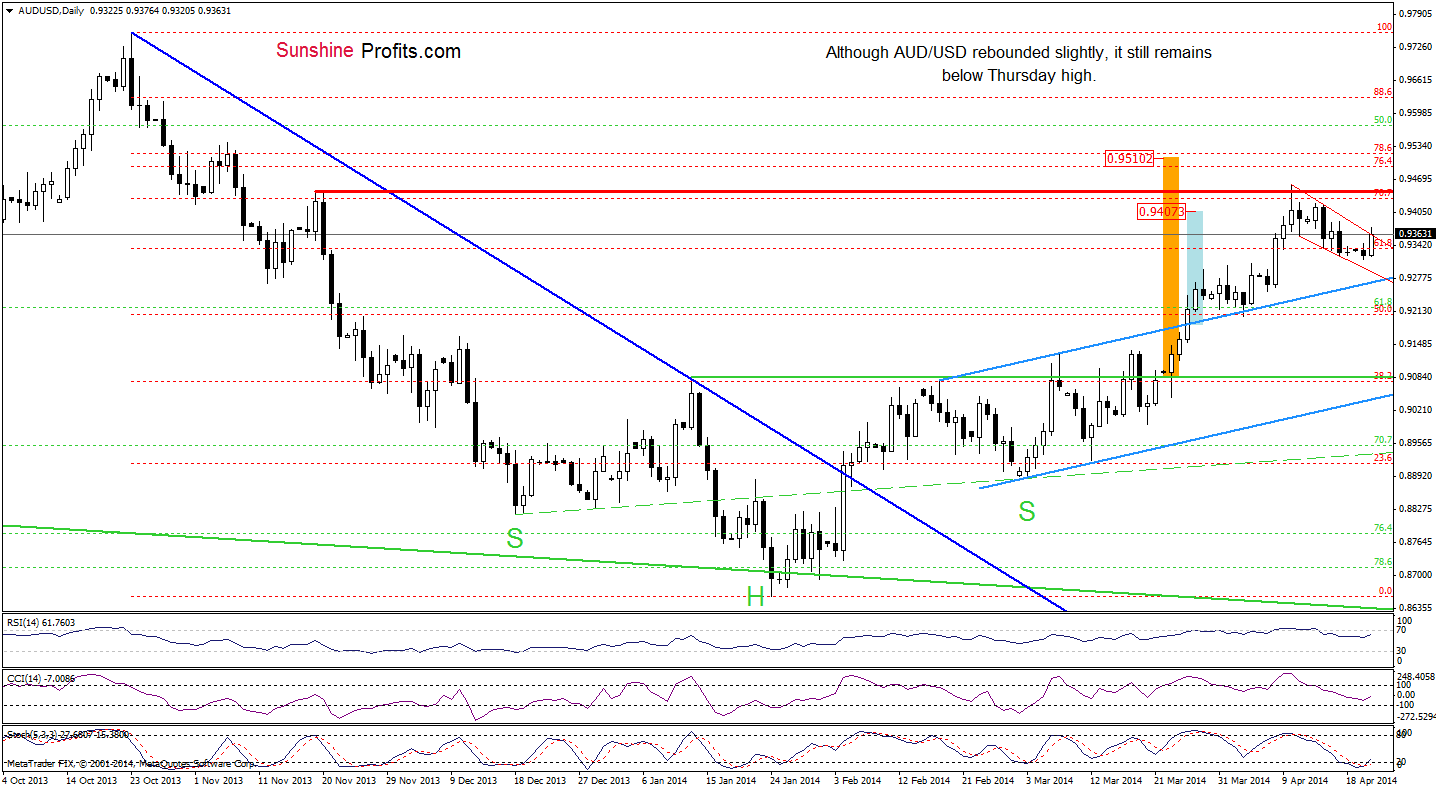Click the 0.89565 price axis value
This screenshot has width=1436, height=789.
(x=1417, y=443)
